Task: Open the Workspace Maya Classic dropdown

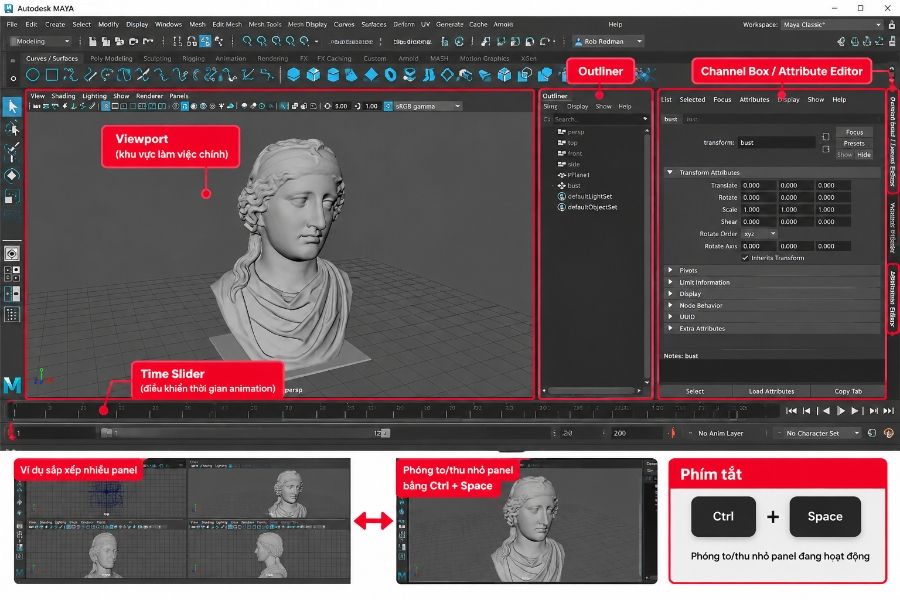Action: (832, 25)
